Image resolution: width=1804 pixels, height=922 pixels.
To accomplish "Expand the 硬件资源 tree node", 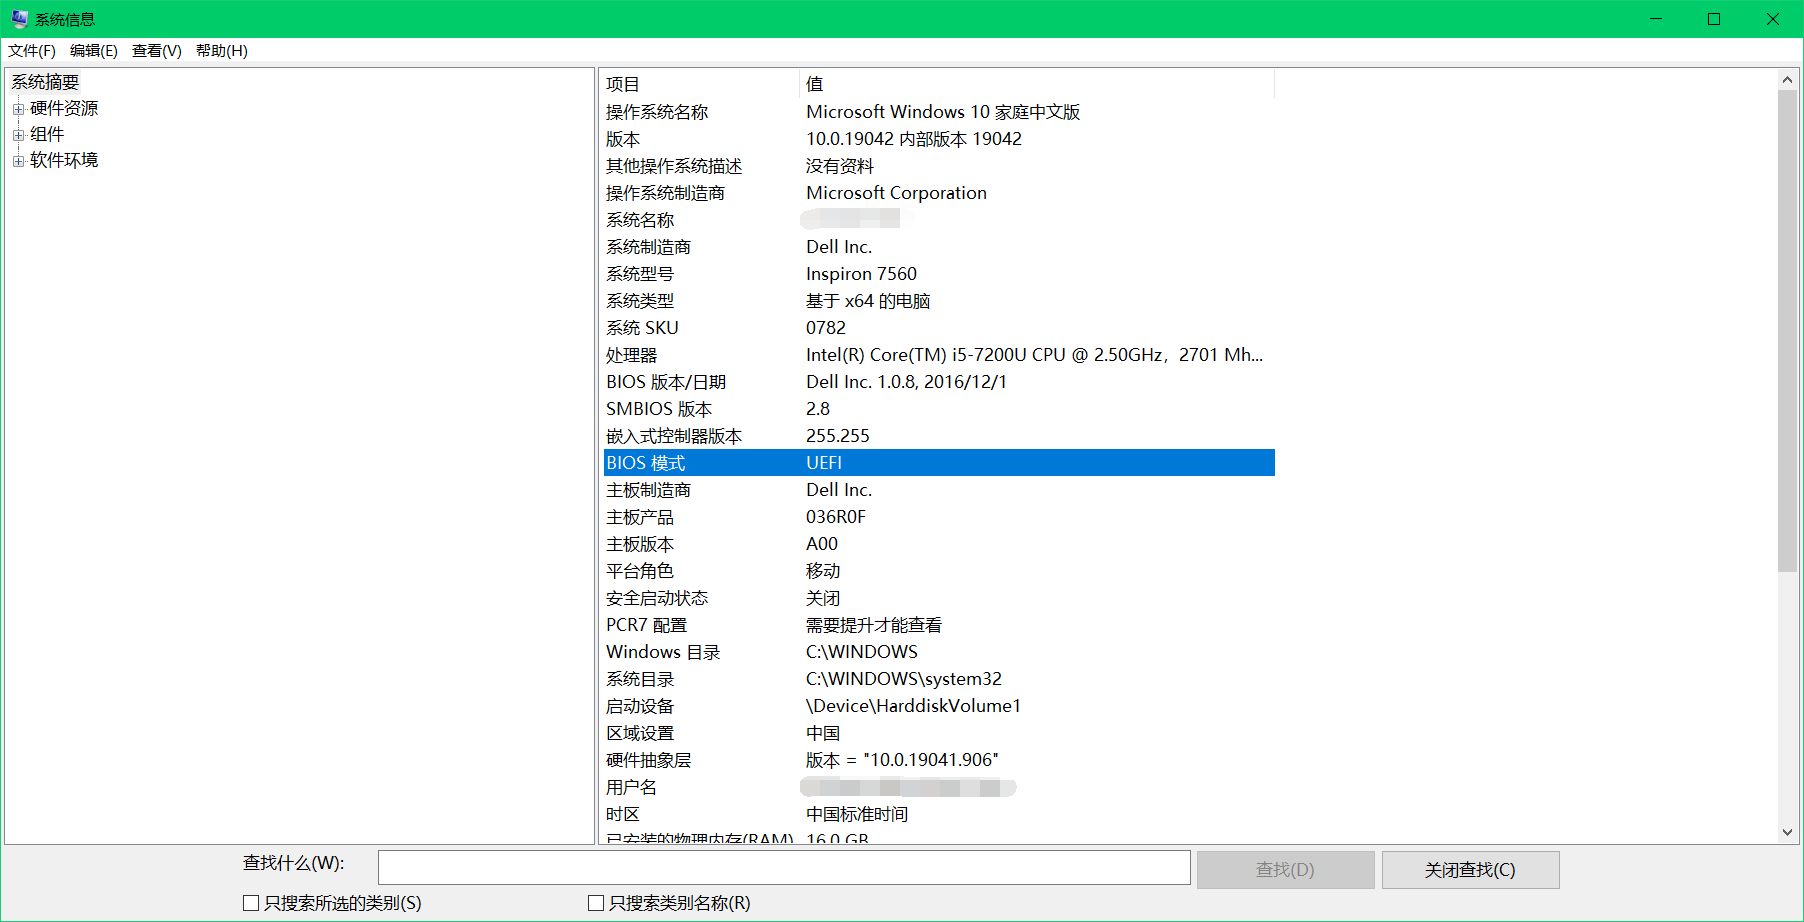I will click(x=17, y=107).
